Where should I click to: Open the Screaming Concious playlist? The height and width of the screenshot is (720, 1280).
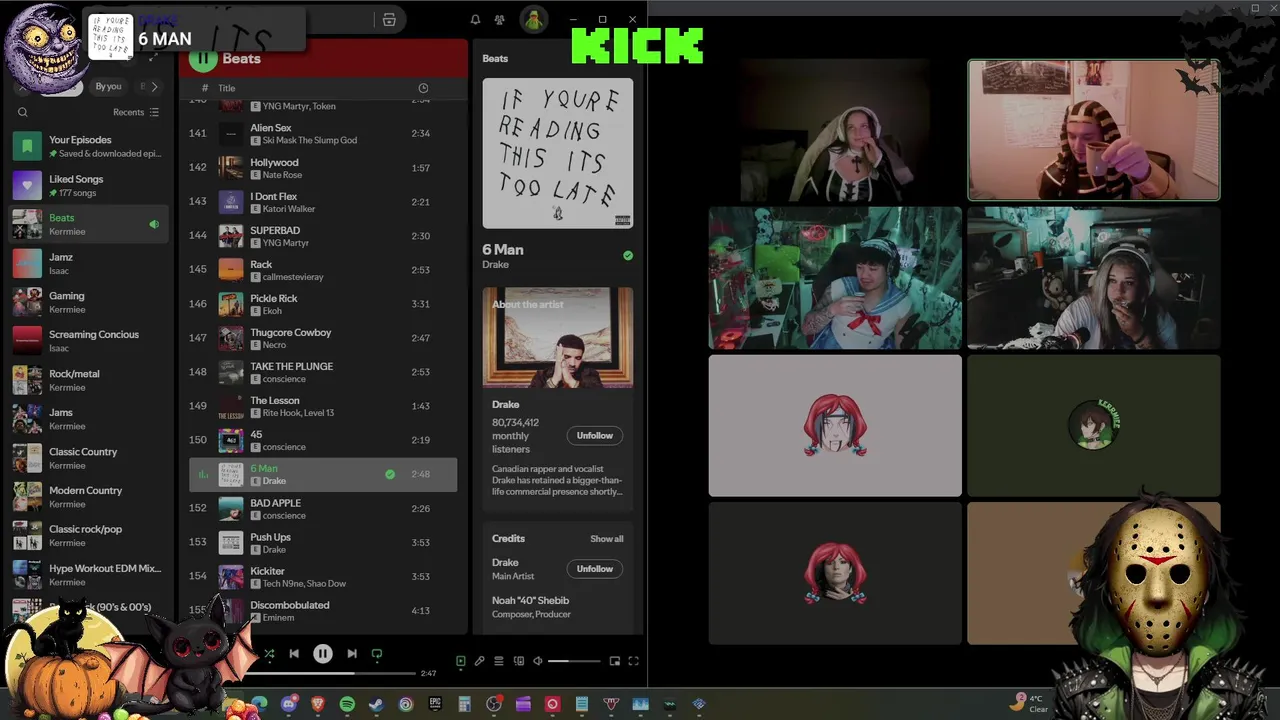[x=89, y=341]
